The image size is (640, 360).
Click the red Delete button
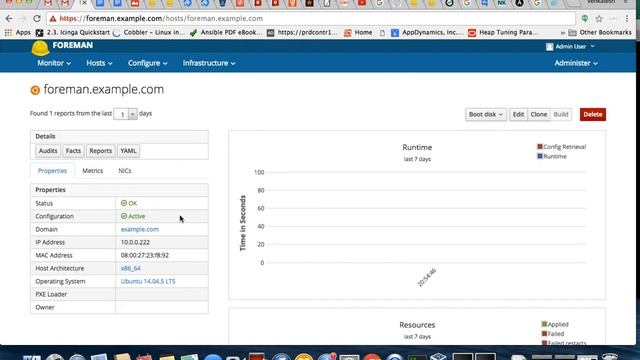point(593,115)
